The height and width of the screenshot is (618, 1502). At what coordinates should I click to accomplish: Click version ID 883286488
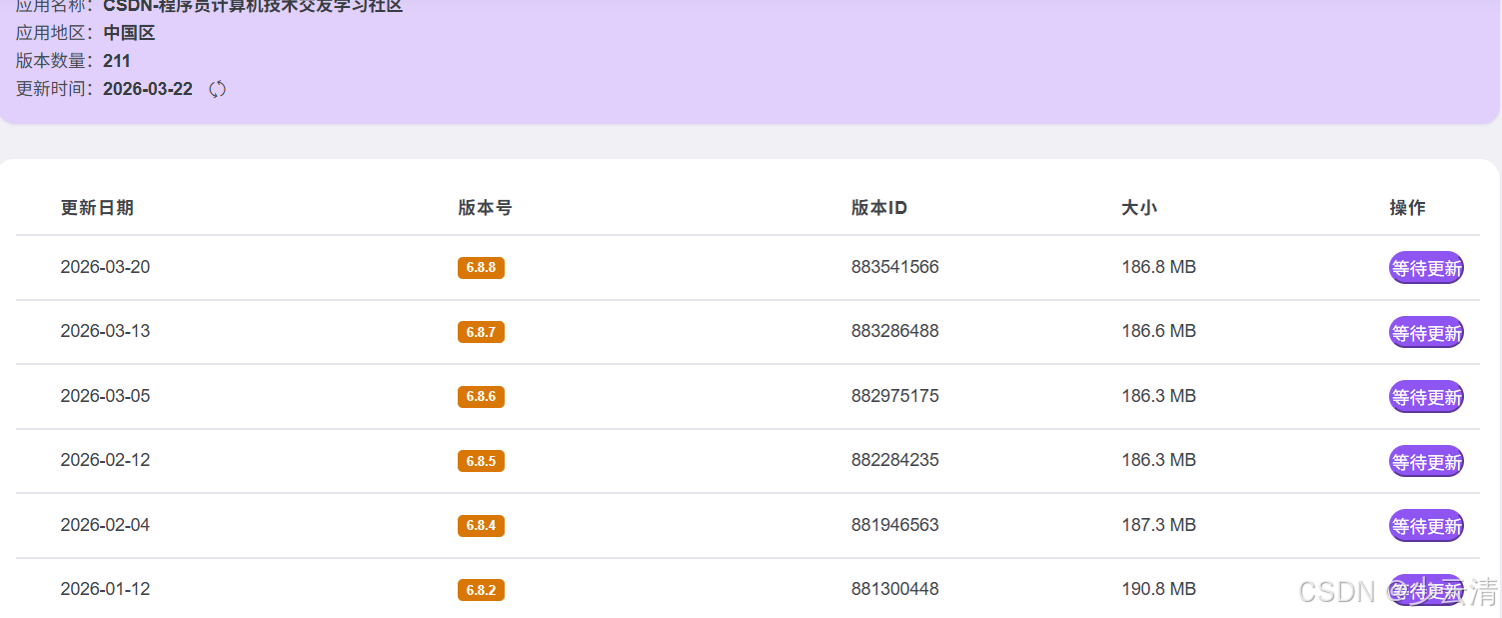pos(895,331)
